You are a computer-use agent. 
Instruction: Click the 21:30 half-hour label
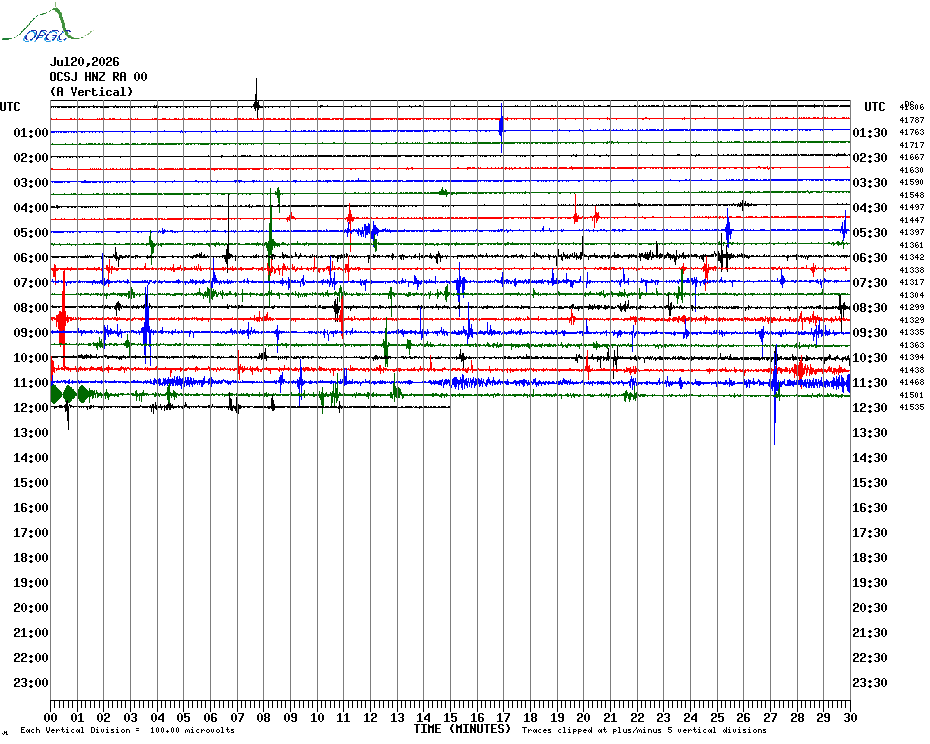point(870,632)
